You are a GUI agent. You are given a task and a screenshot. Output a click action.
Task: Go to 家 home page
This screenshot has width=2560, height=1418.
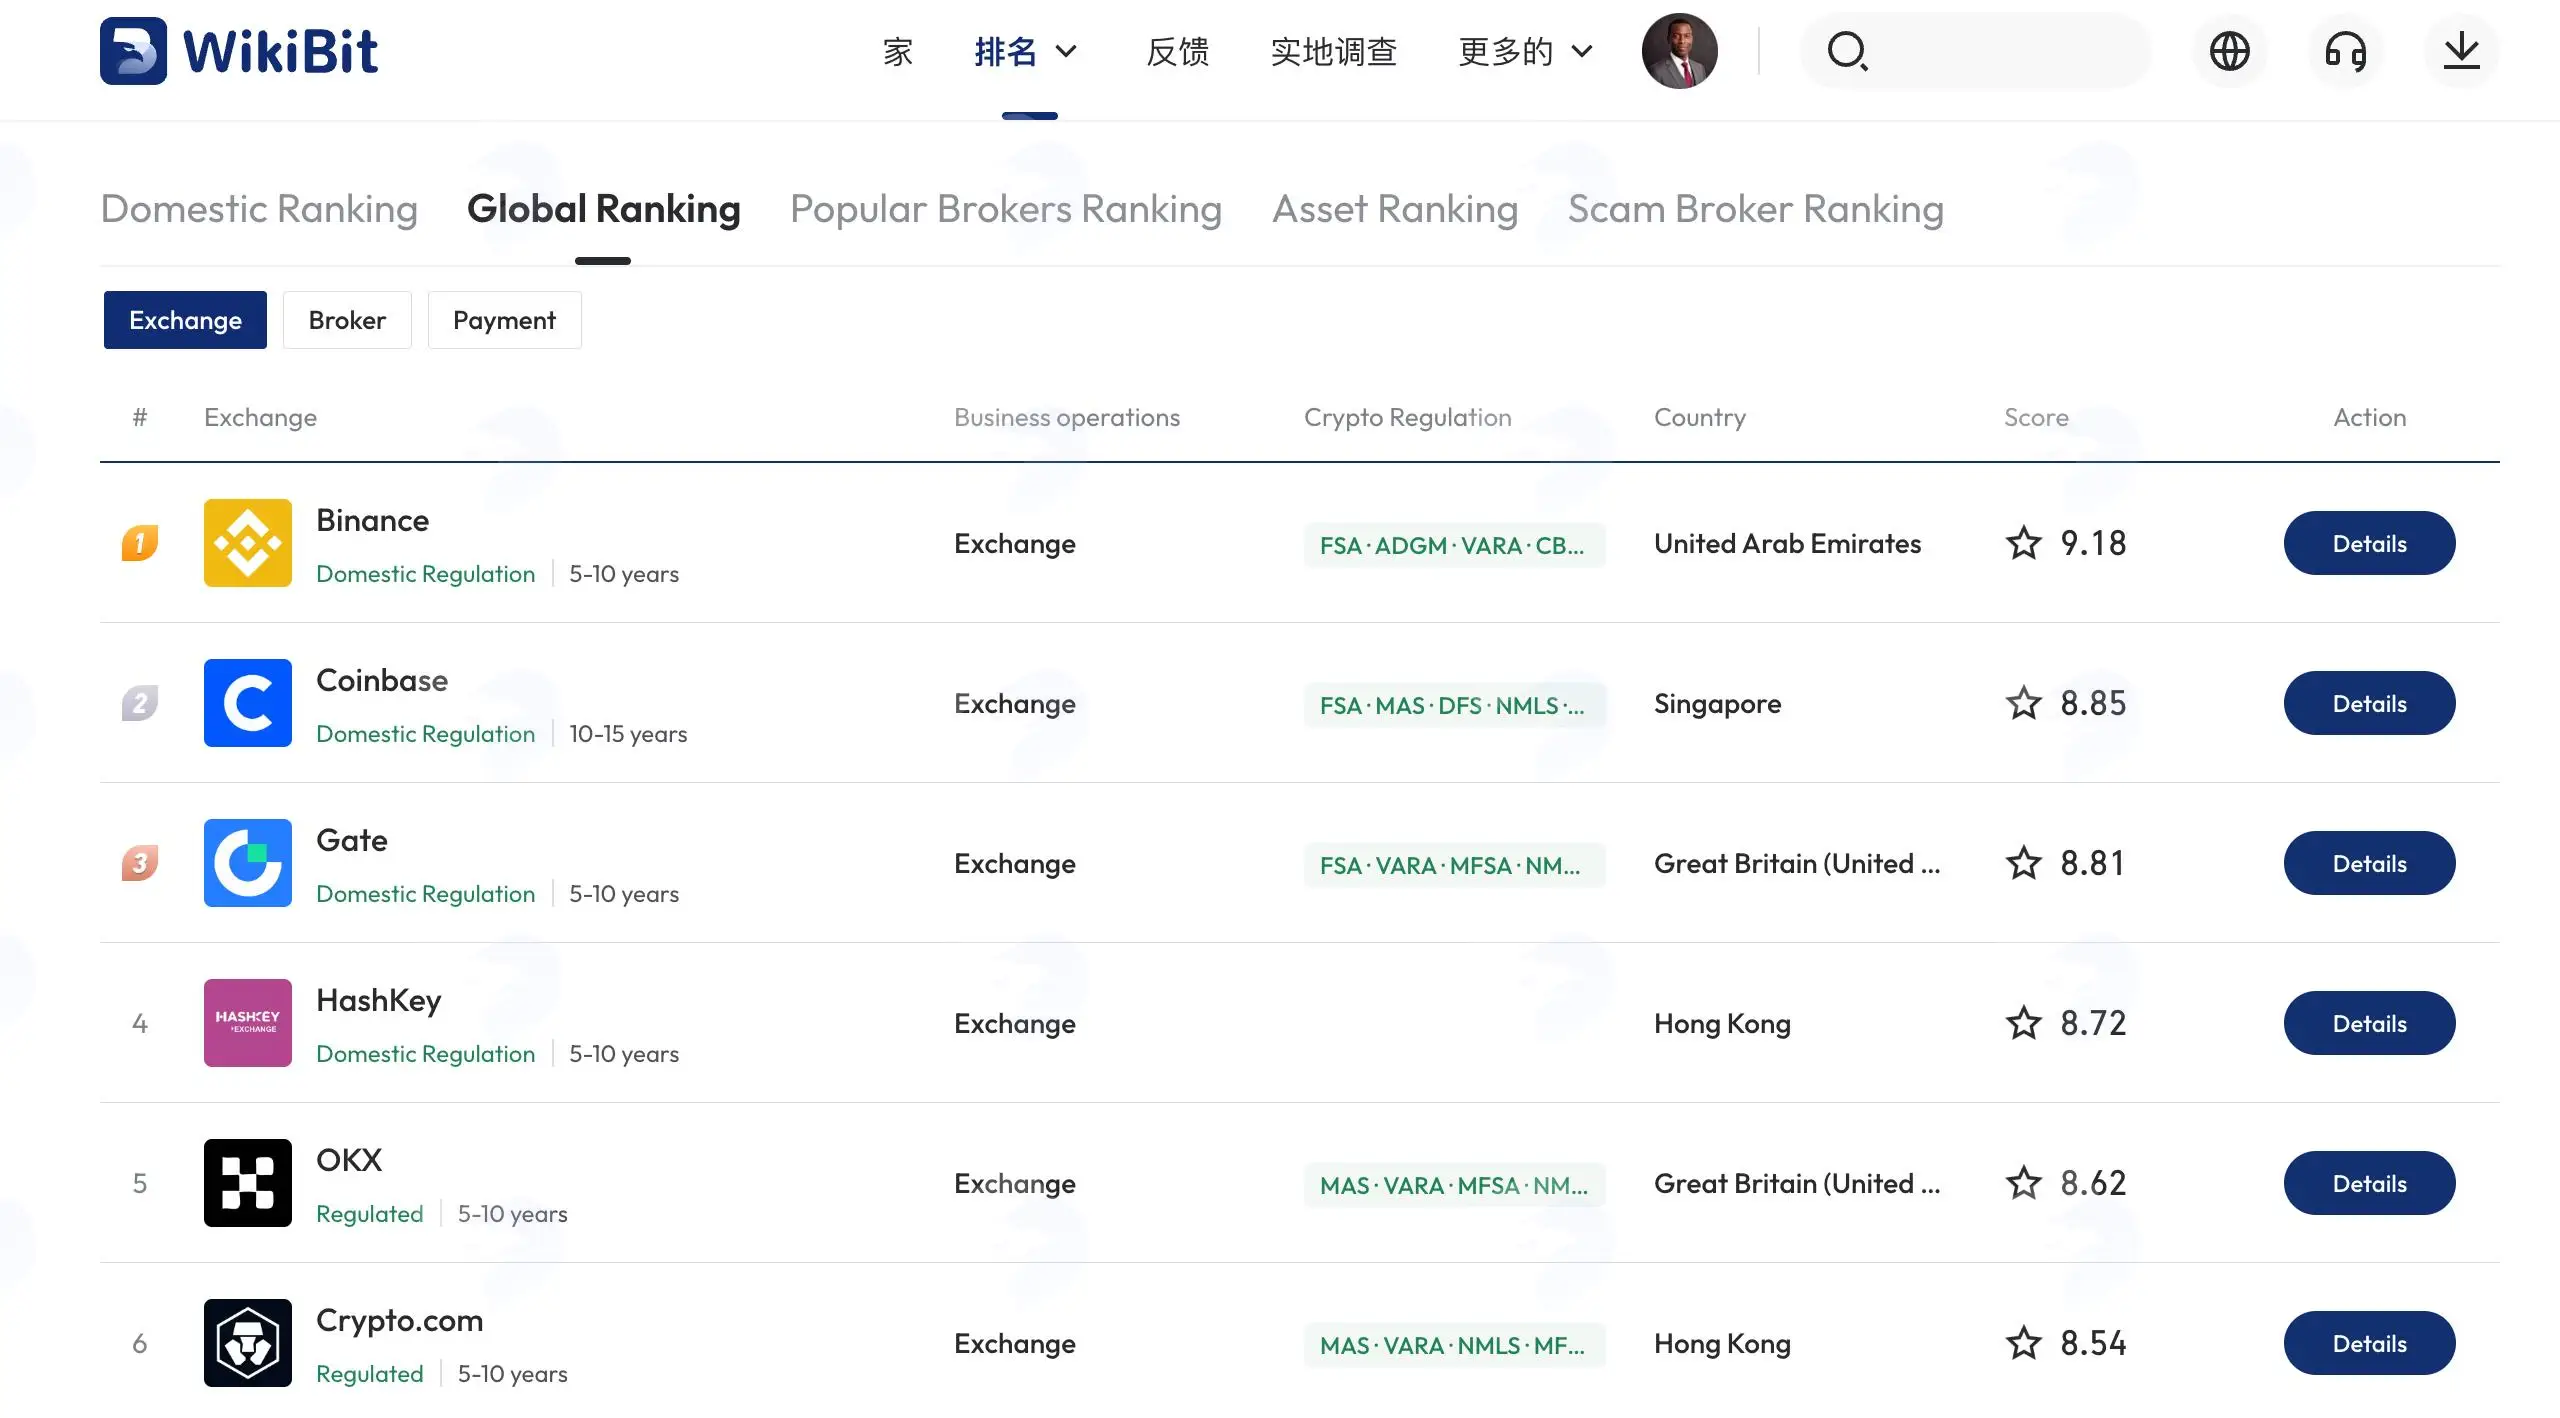click(898, 51)
